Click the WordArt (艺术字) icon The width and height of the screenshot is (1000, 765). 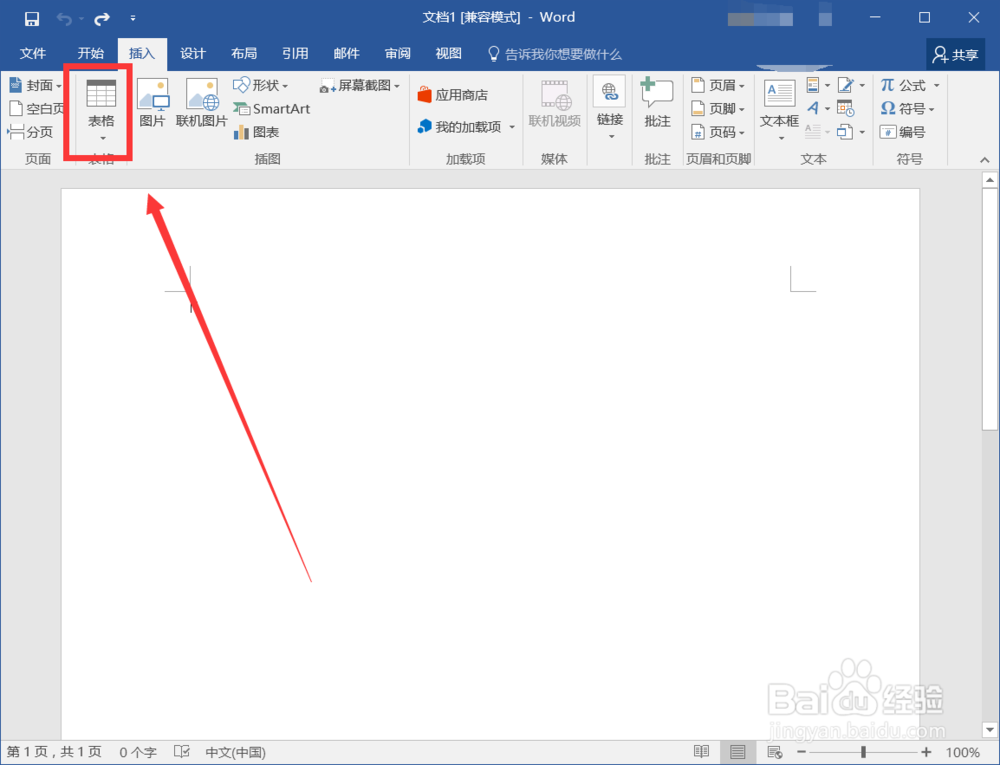[812, 108]
